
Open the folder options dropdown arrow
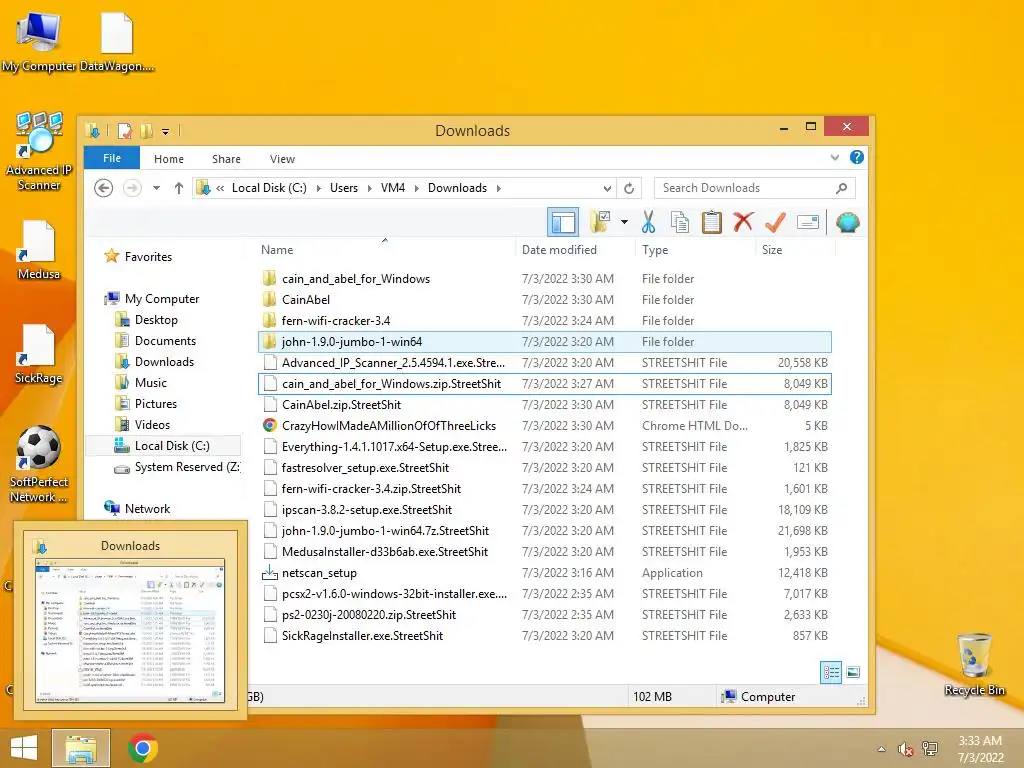click(624, 222)
